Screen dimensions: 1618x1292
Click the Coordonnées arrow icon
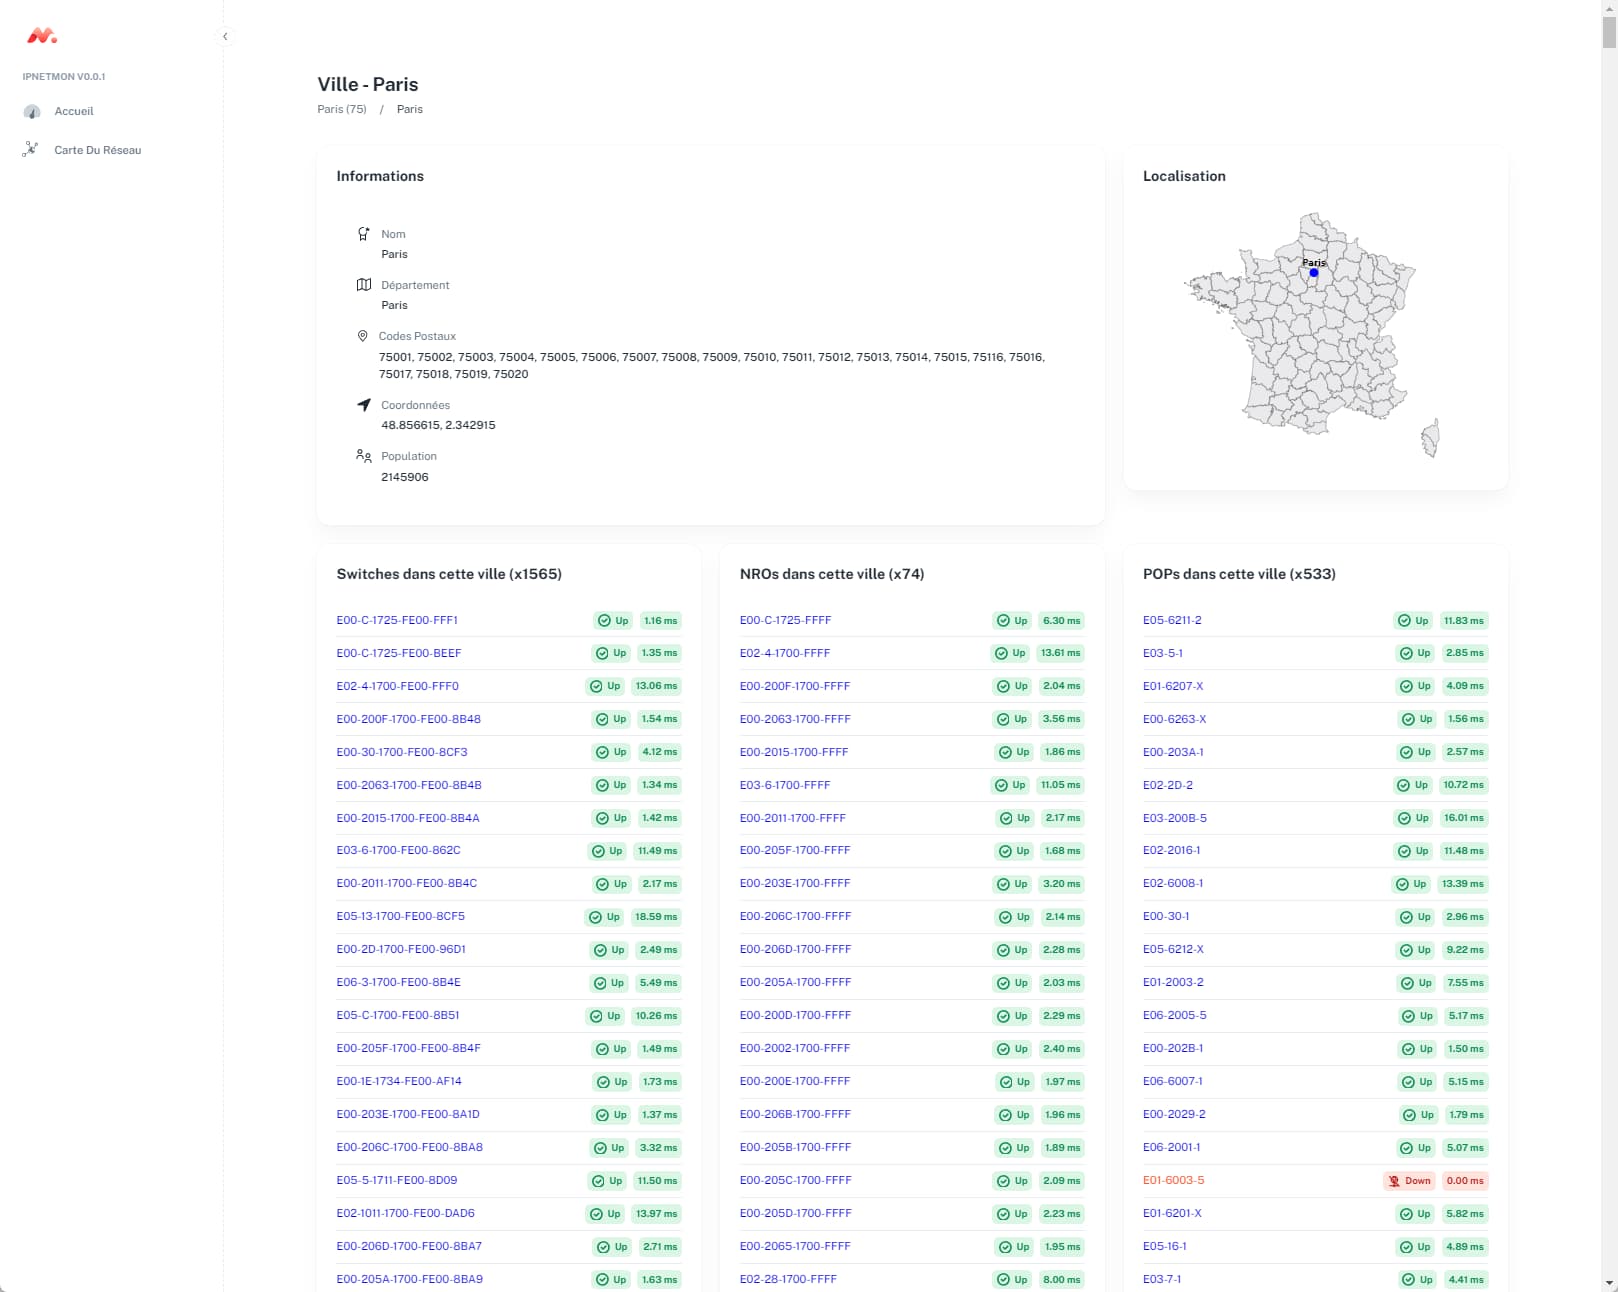point(364,405)
